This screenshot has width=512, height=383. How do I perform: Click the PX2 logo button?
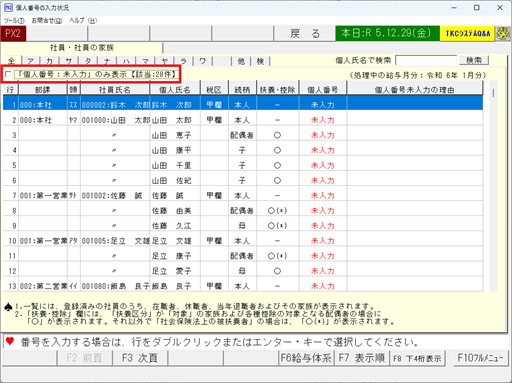[13, 34]
